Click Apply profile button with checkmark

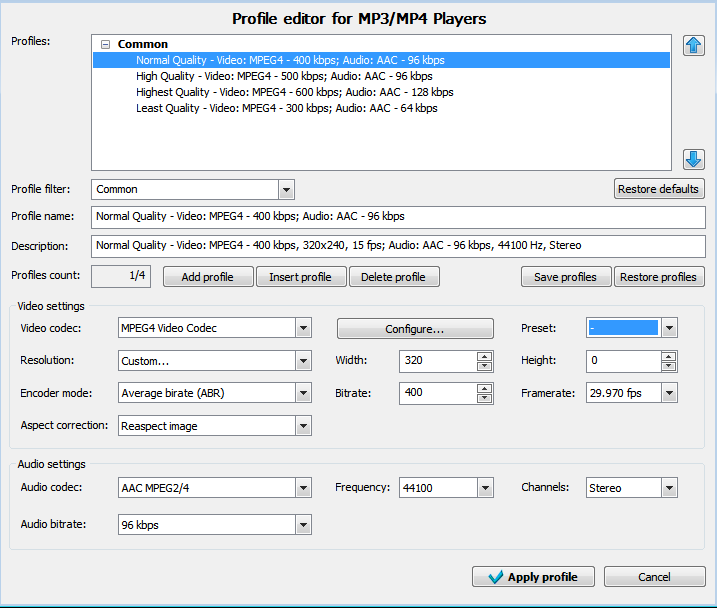click(533, 577)
